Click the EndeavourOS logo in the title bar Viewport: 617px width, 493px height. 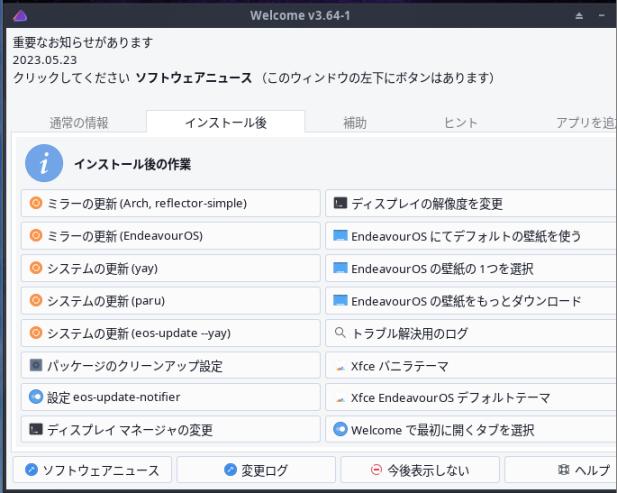click(x=20, y=16)
